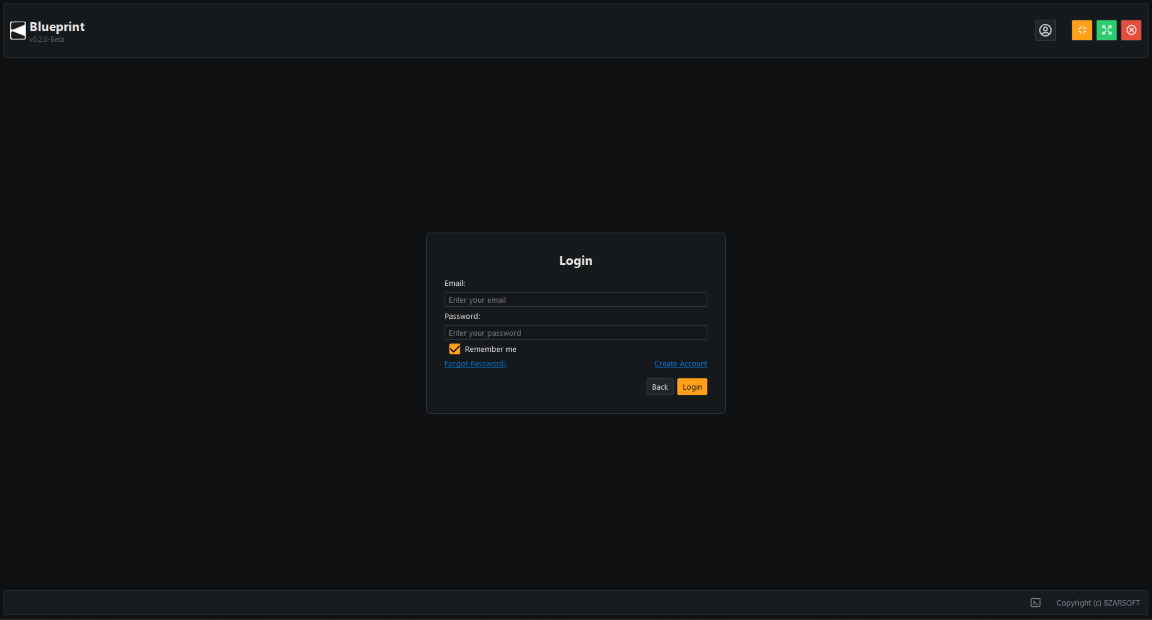Minimize window with the orange button

pyautogui.click(x=1081, y=30)
